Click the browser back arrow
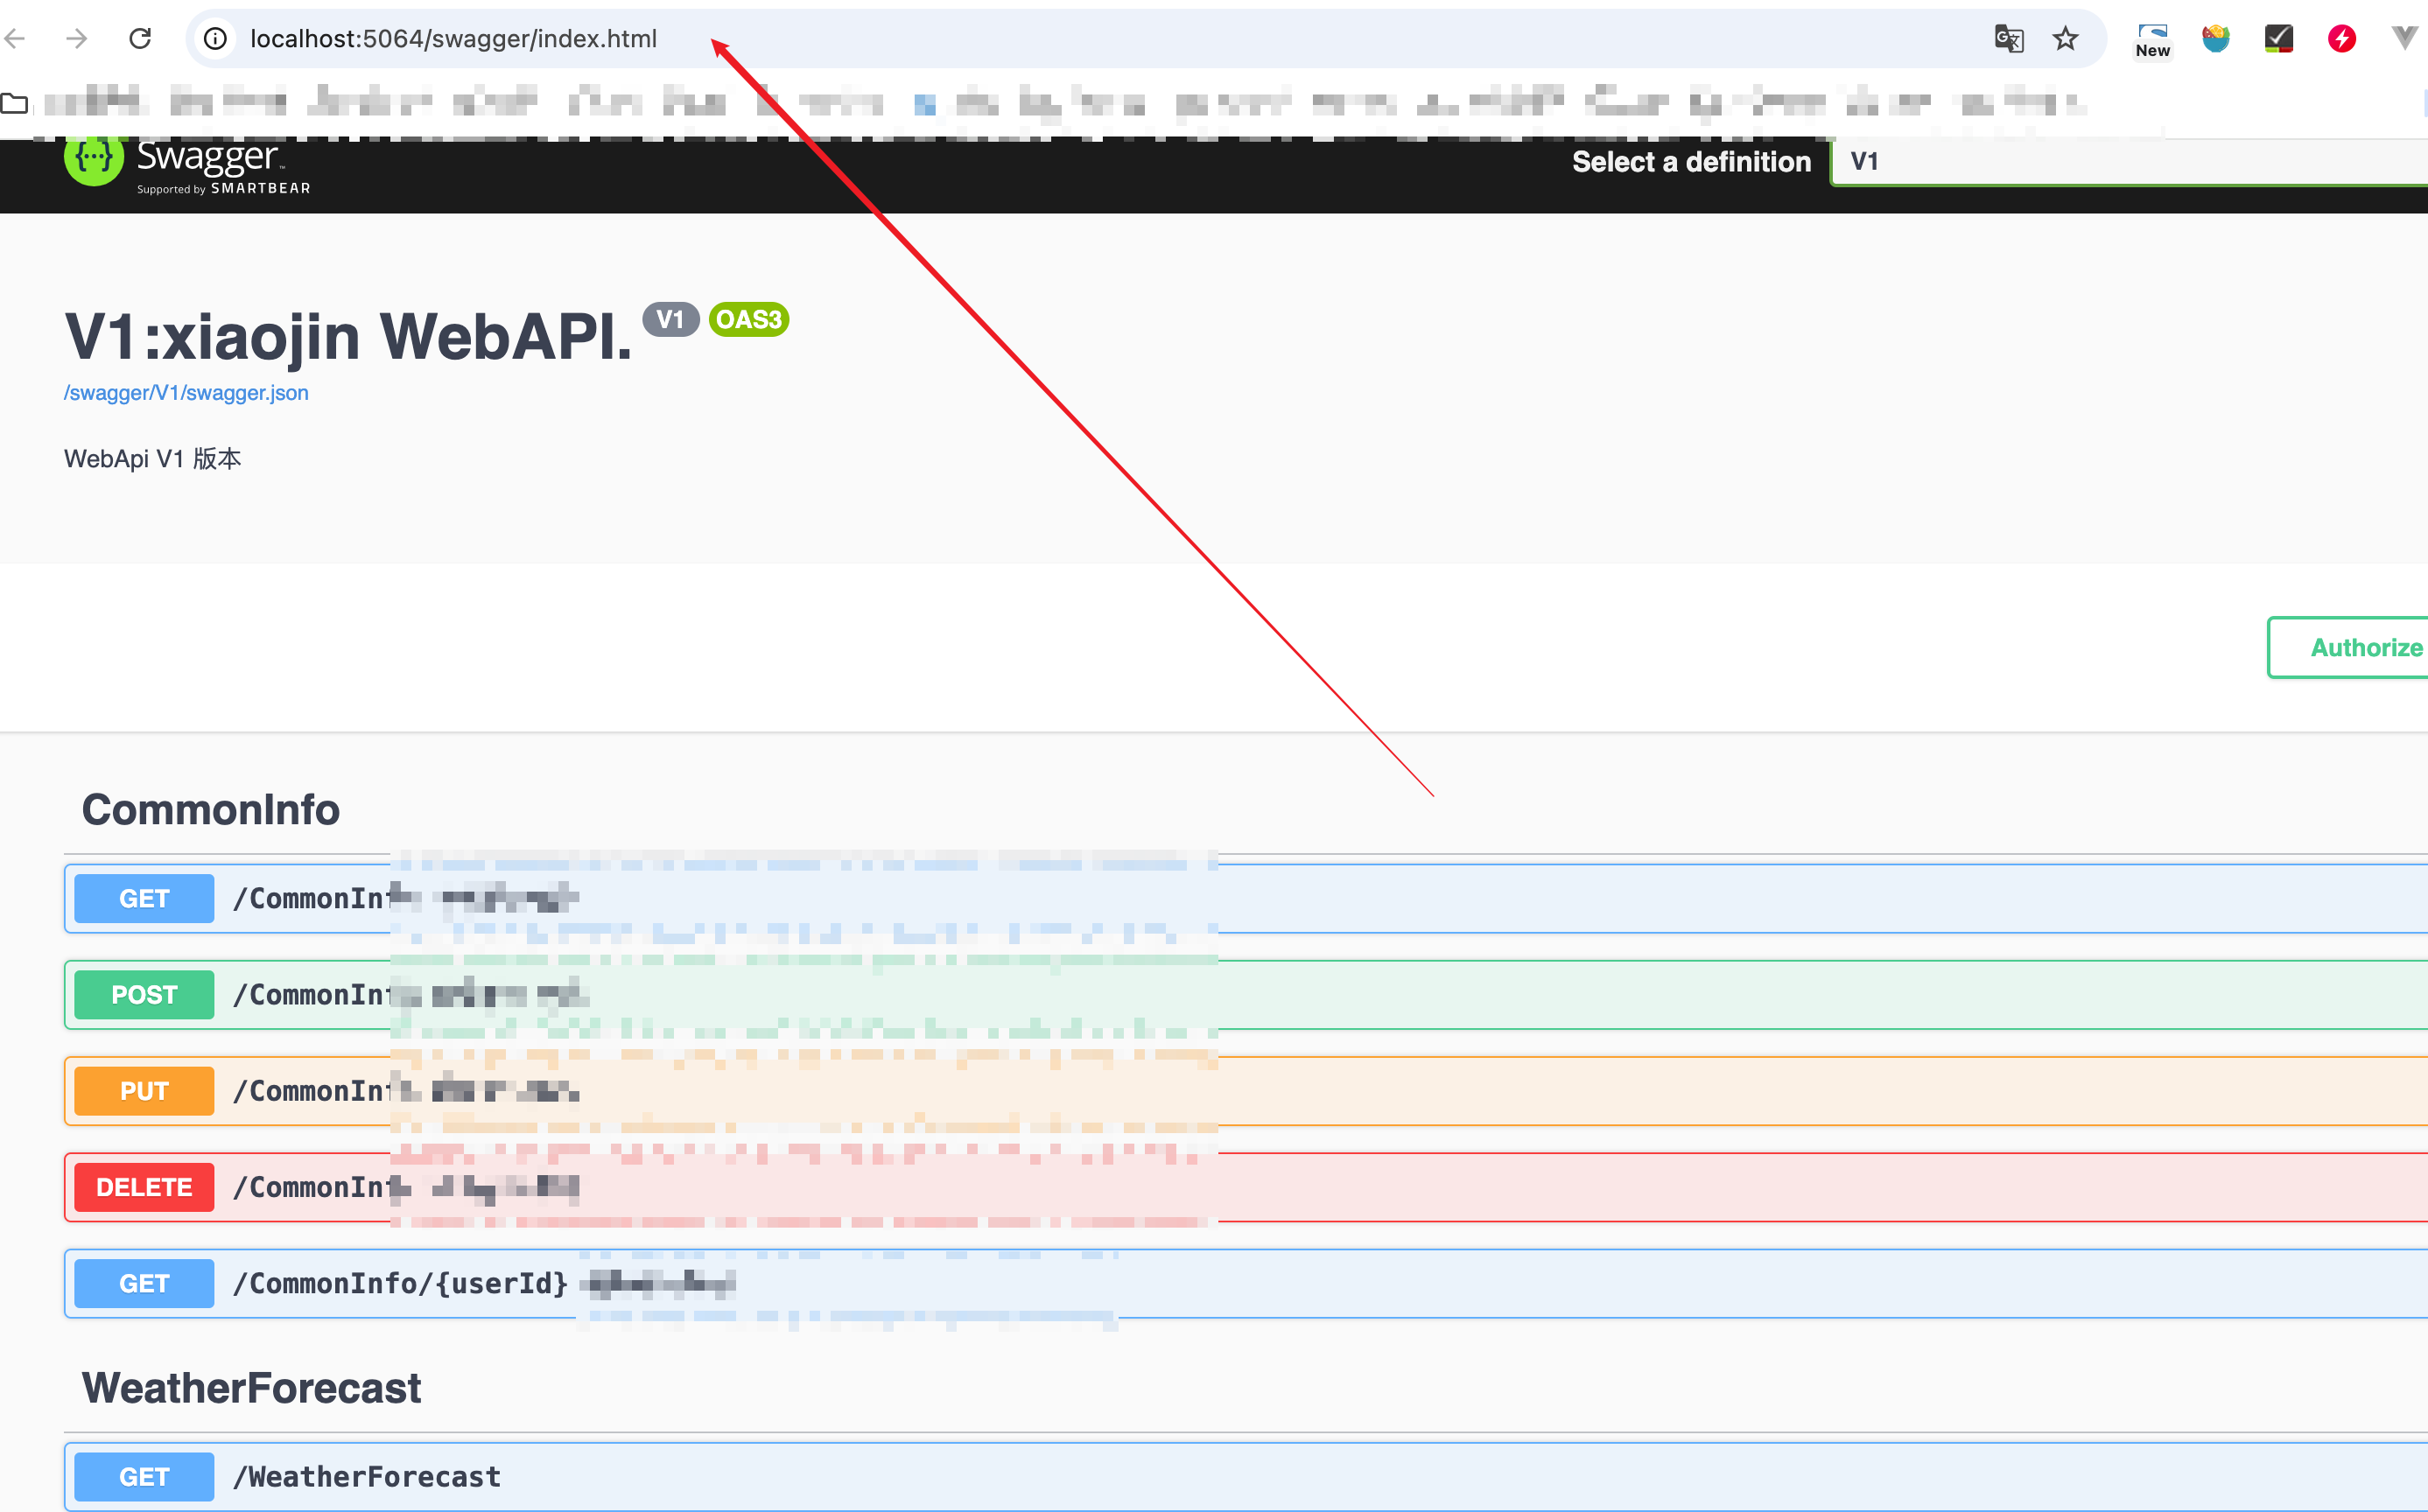Image resolution: width=2428 pixels, height=1512 pixels. [x=15, y=38]
